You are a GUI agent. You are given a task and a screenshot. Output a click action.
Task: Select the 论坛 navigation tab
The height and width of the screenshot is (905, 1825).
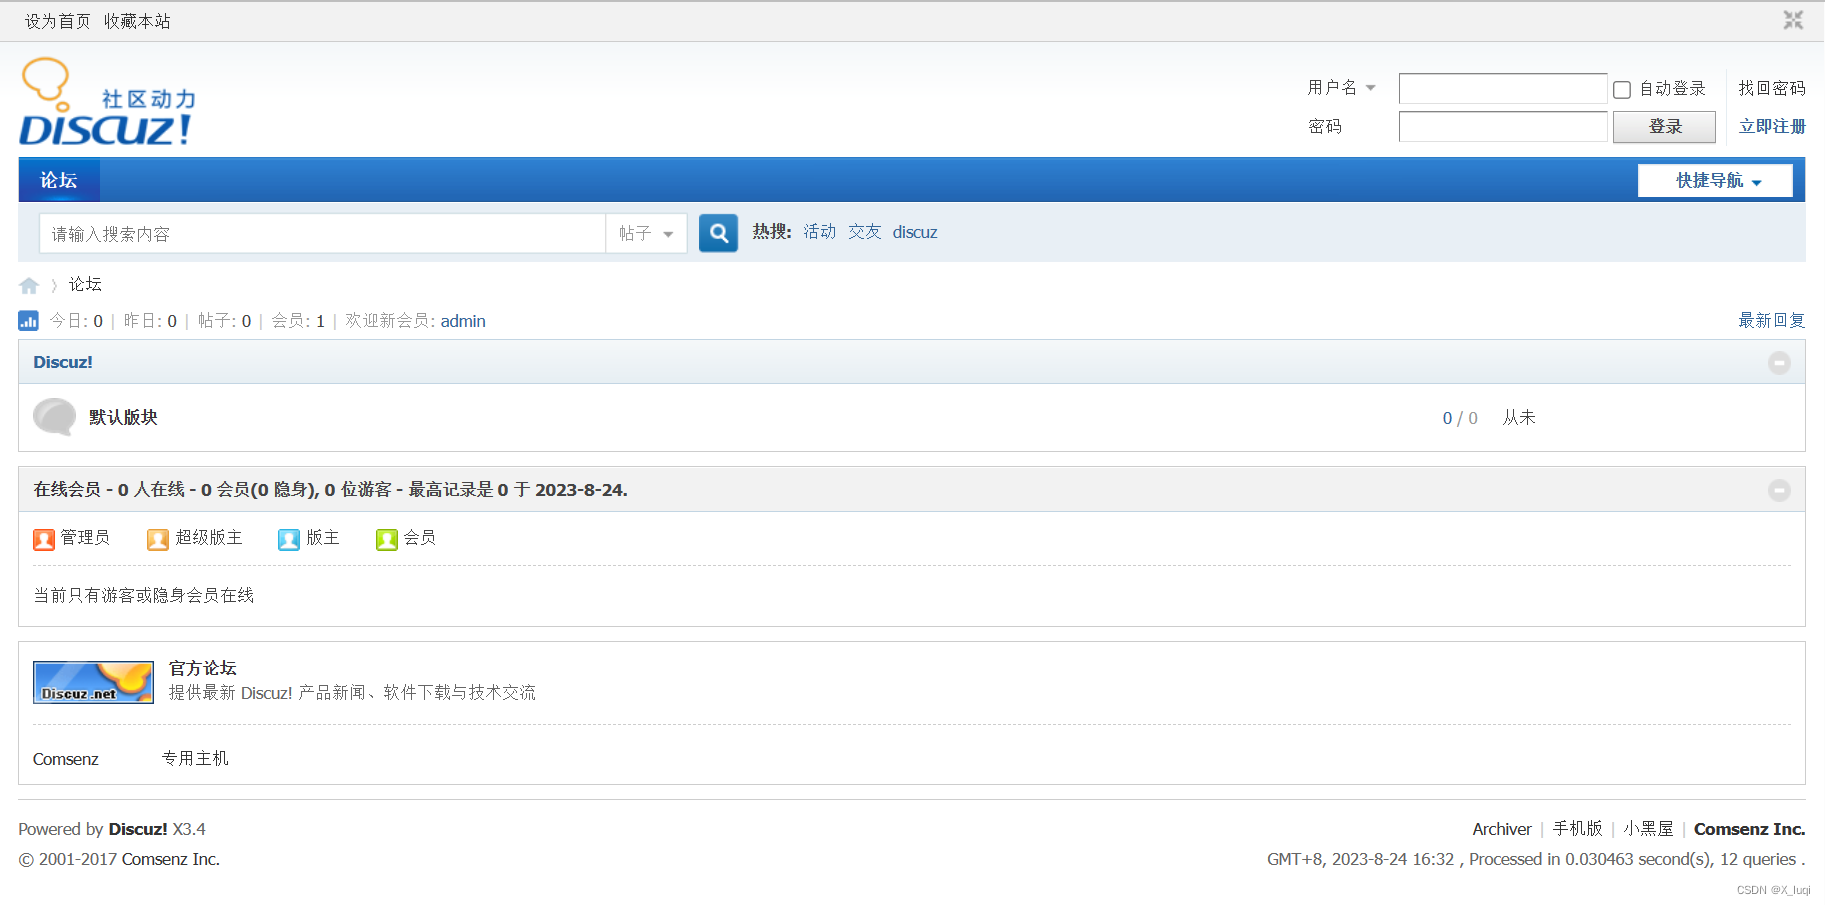[x=59, y=180]
